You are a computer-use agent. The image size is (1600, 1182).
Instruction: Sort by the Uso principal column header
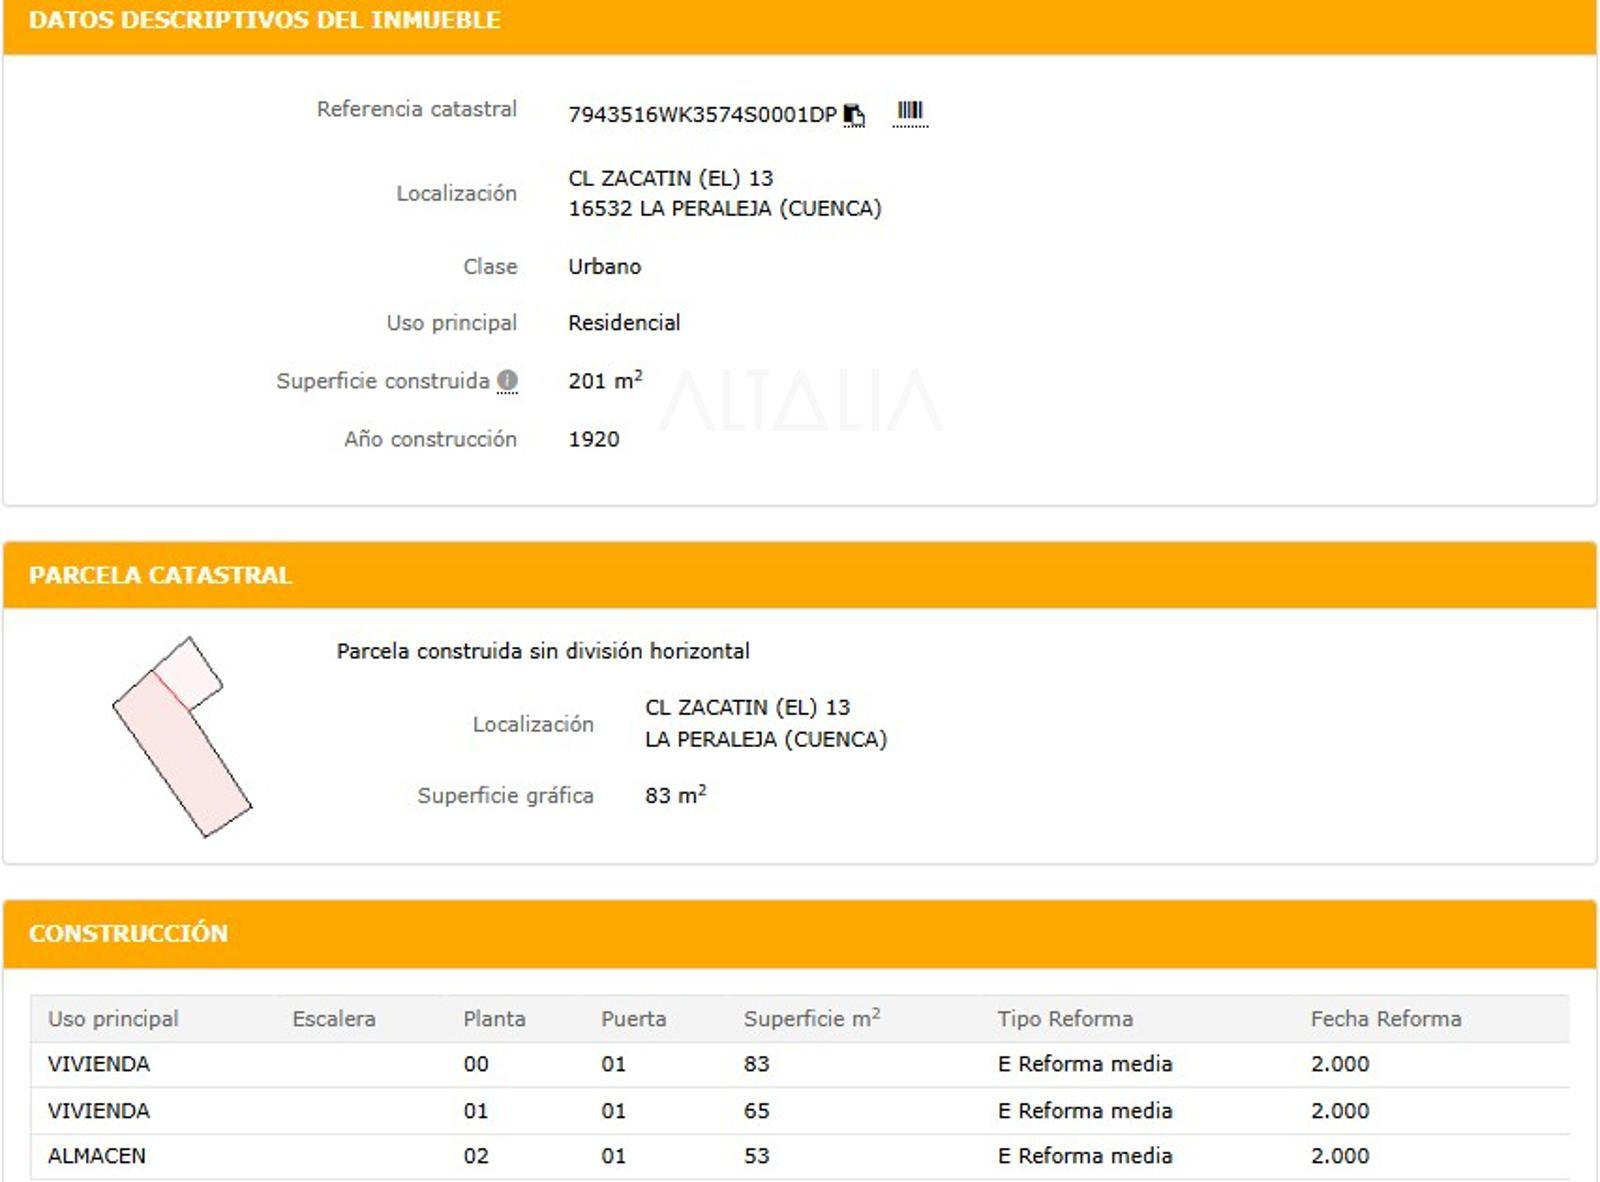pos(113,1019)
